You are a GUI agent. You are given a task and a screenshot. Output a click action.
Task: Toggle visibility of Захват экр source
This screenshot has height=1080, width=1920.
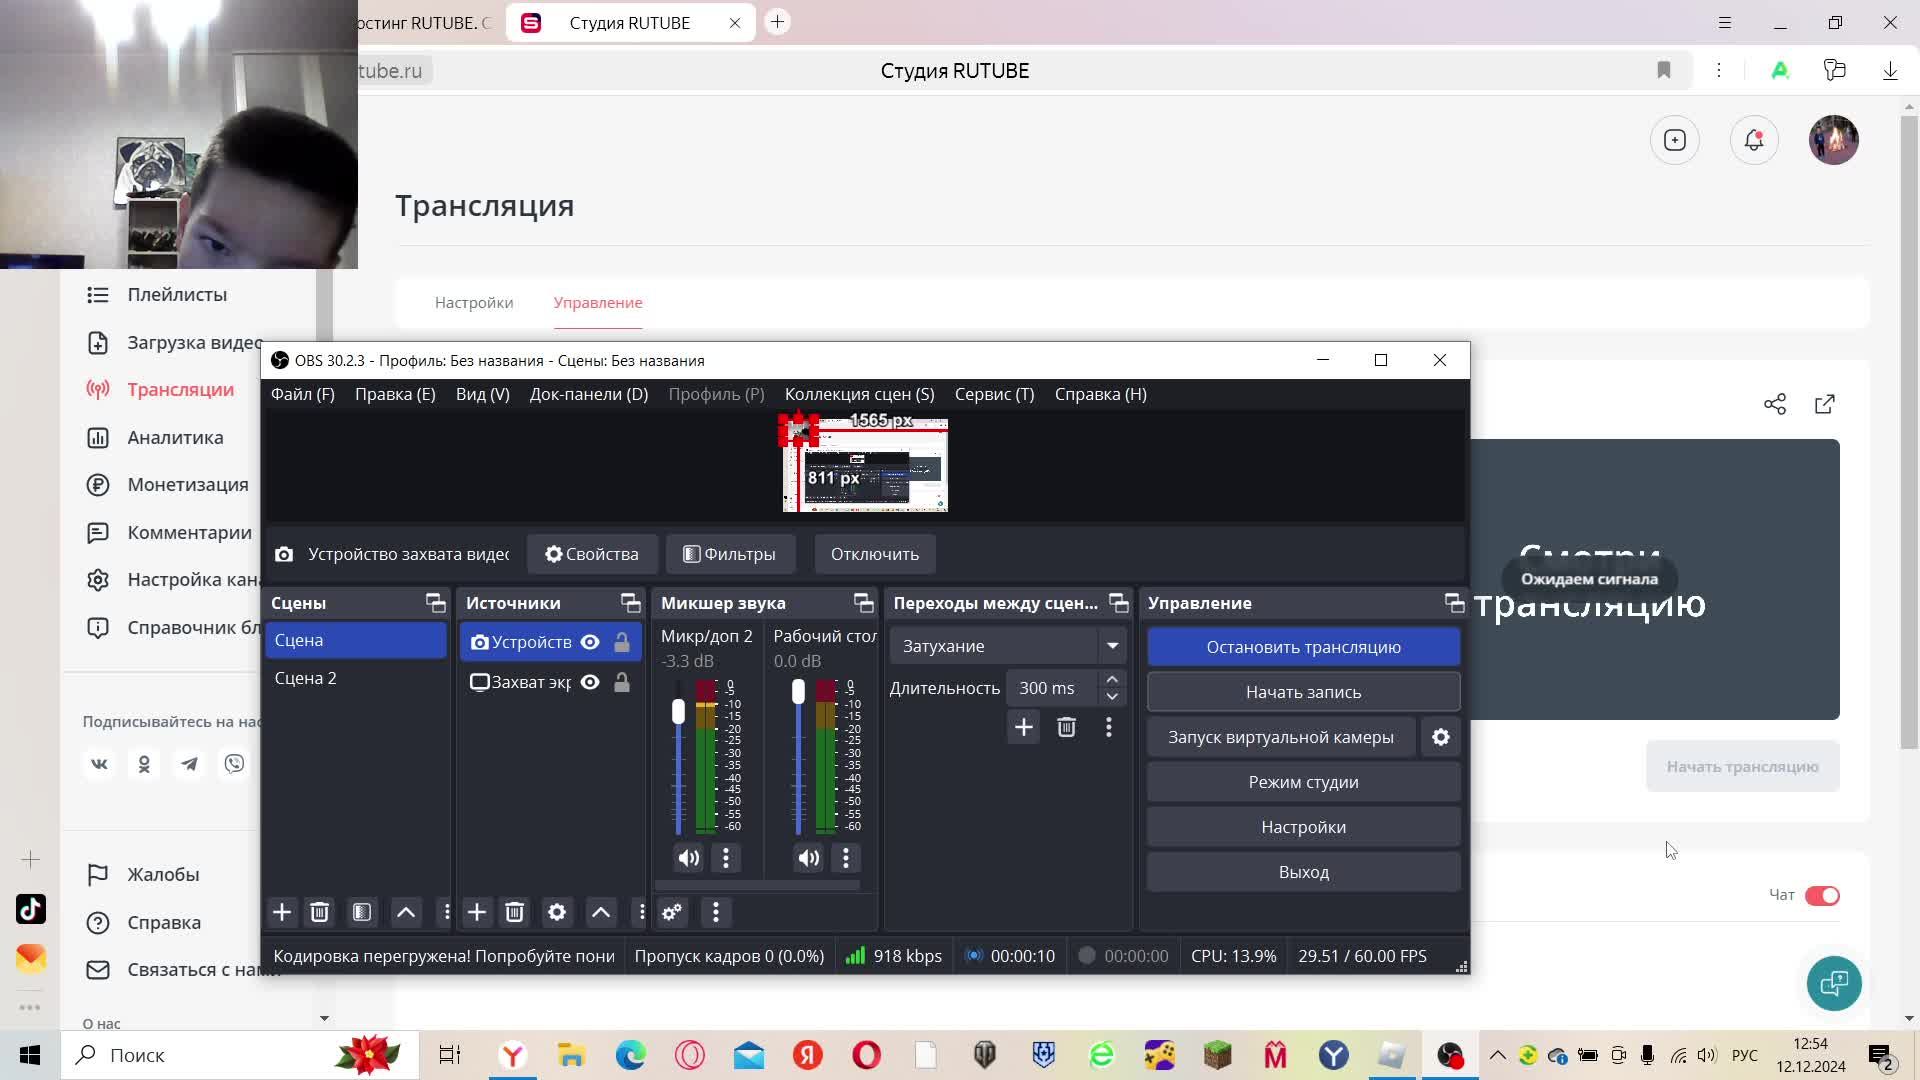click(x=590, y=682)
